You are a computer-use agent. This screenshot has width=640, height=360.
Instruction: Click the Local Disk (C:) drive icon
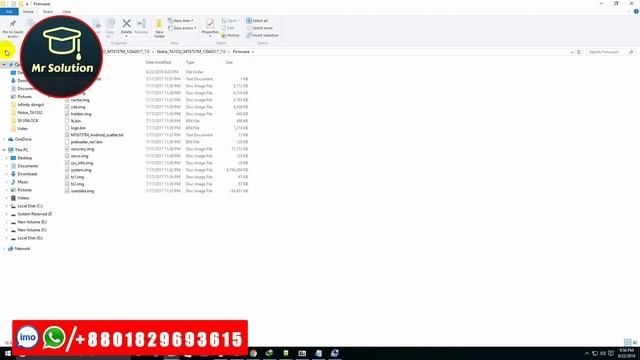pyautogui.click(x=13, y=206)
